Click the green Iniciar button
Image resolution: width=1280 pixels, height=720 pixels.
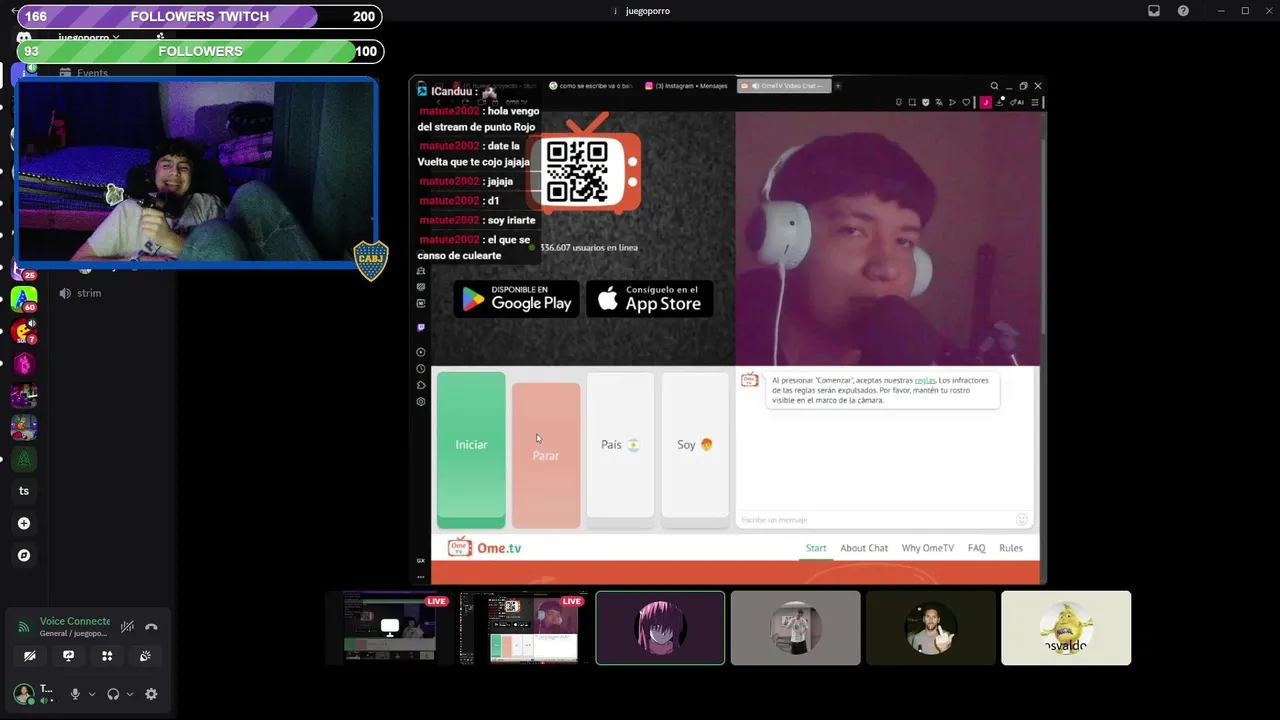471,450
